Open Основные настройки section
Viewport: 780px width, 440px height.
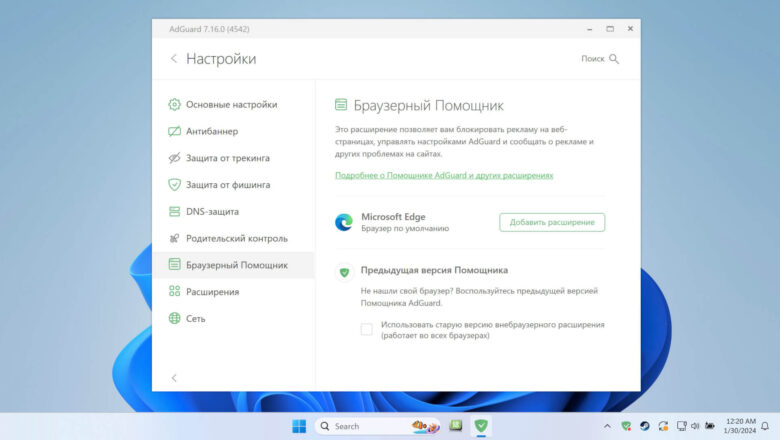(x=231, y=104)
